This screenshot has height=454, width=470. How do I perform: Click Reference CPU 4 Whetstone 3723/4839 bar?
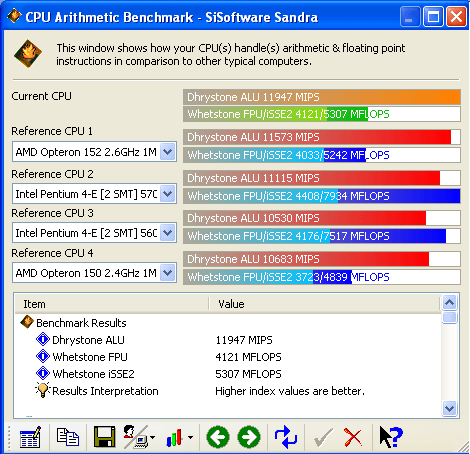pyautogui.click(x=322, y=277)
